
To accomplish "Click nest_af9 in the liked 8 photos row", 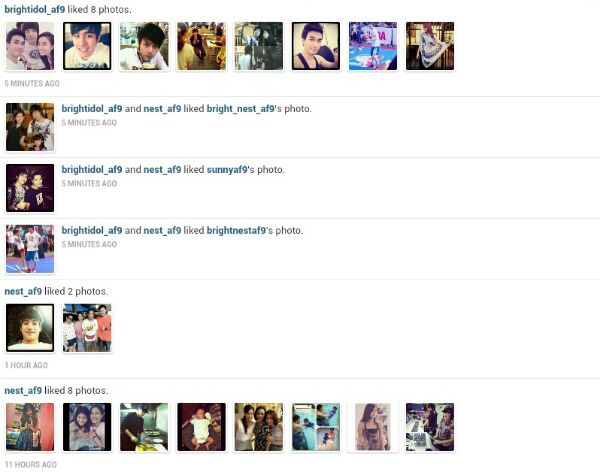I will (23, 390).
